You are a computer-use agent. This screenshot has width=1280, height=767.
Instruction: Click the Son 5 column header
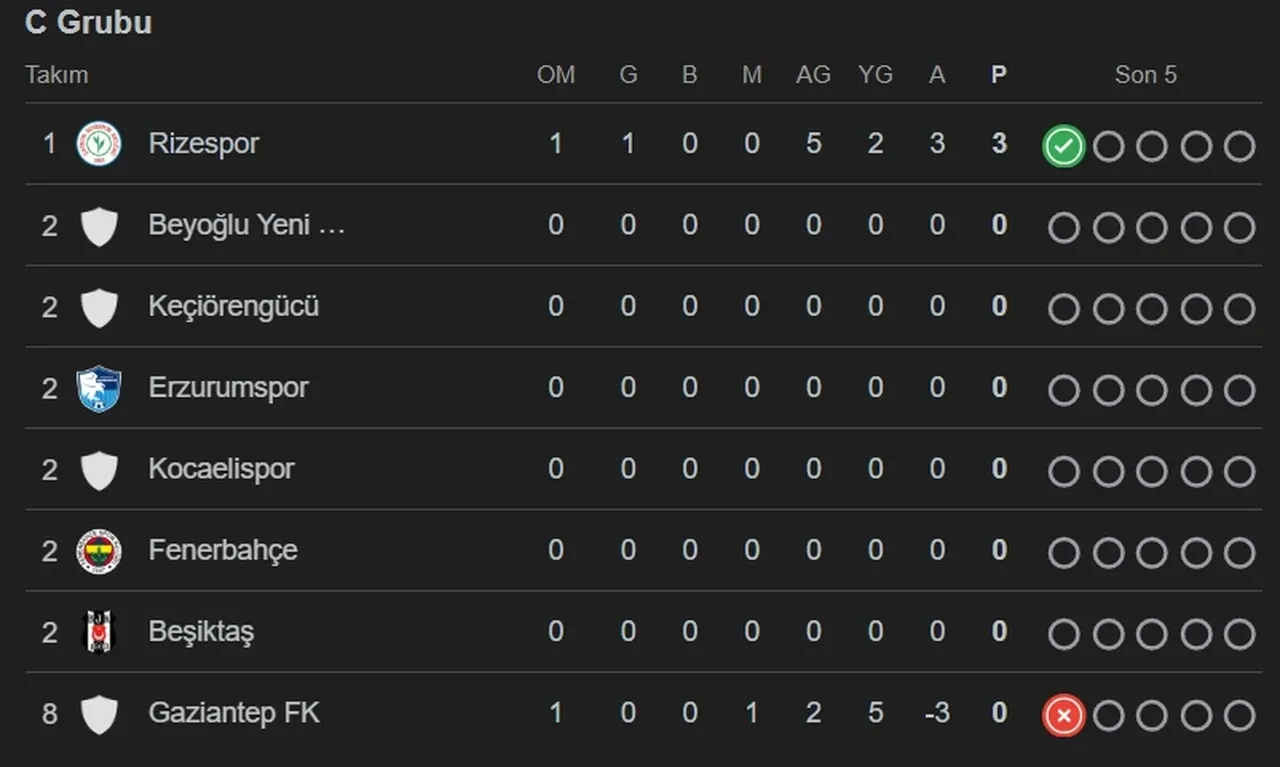coord(1145,75)
